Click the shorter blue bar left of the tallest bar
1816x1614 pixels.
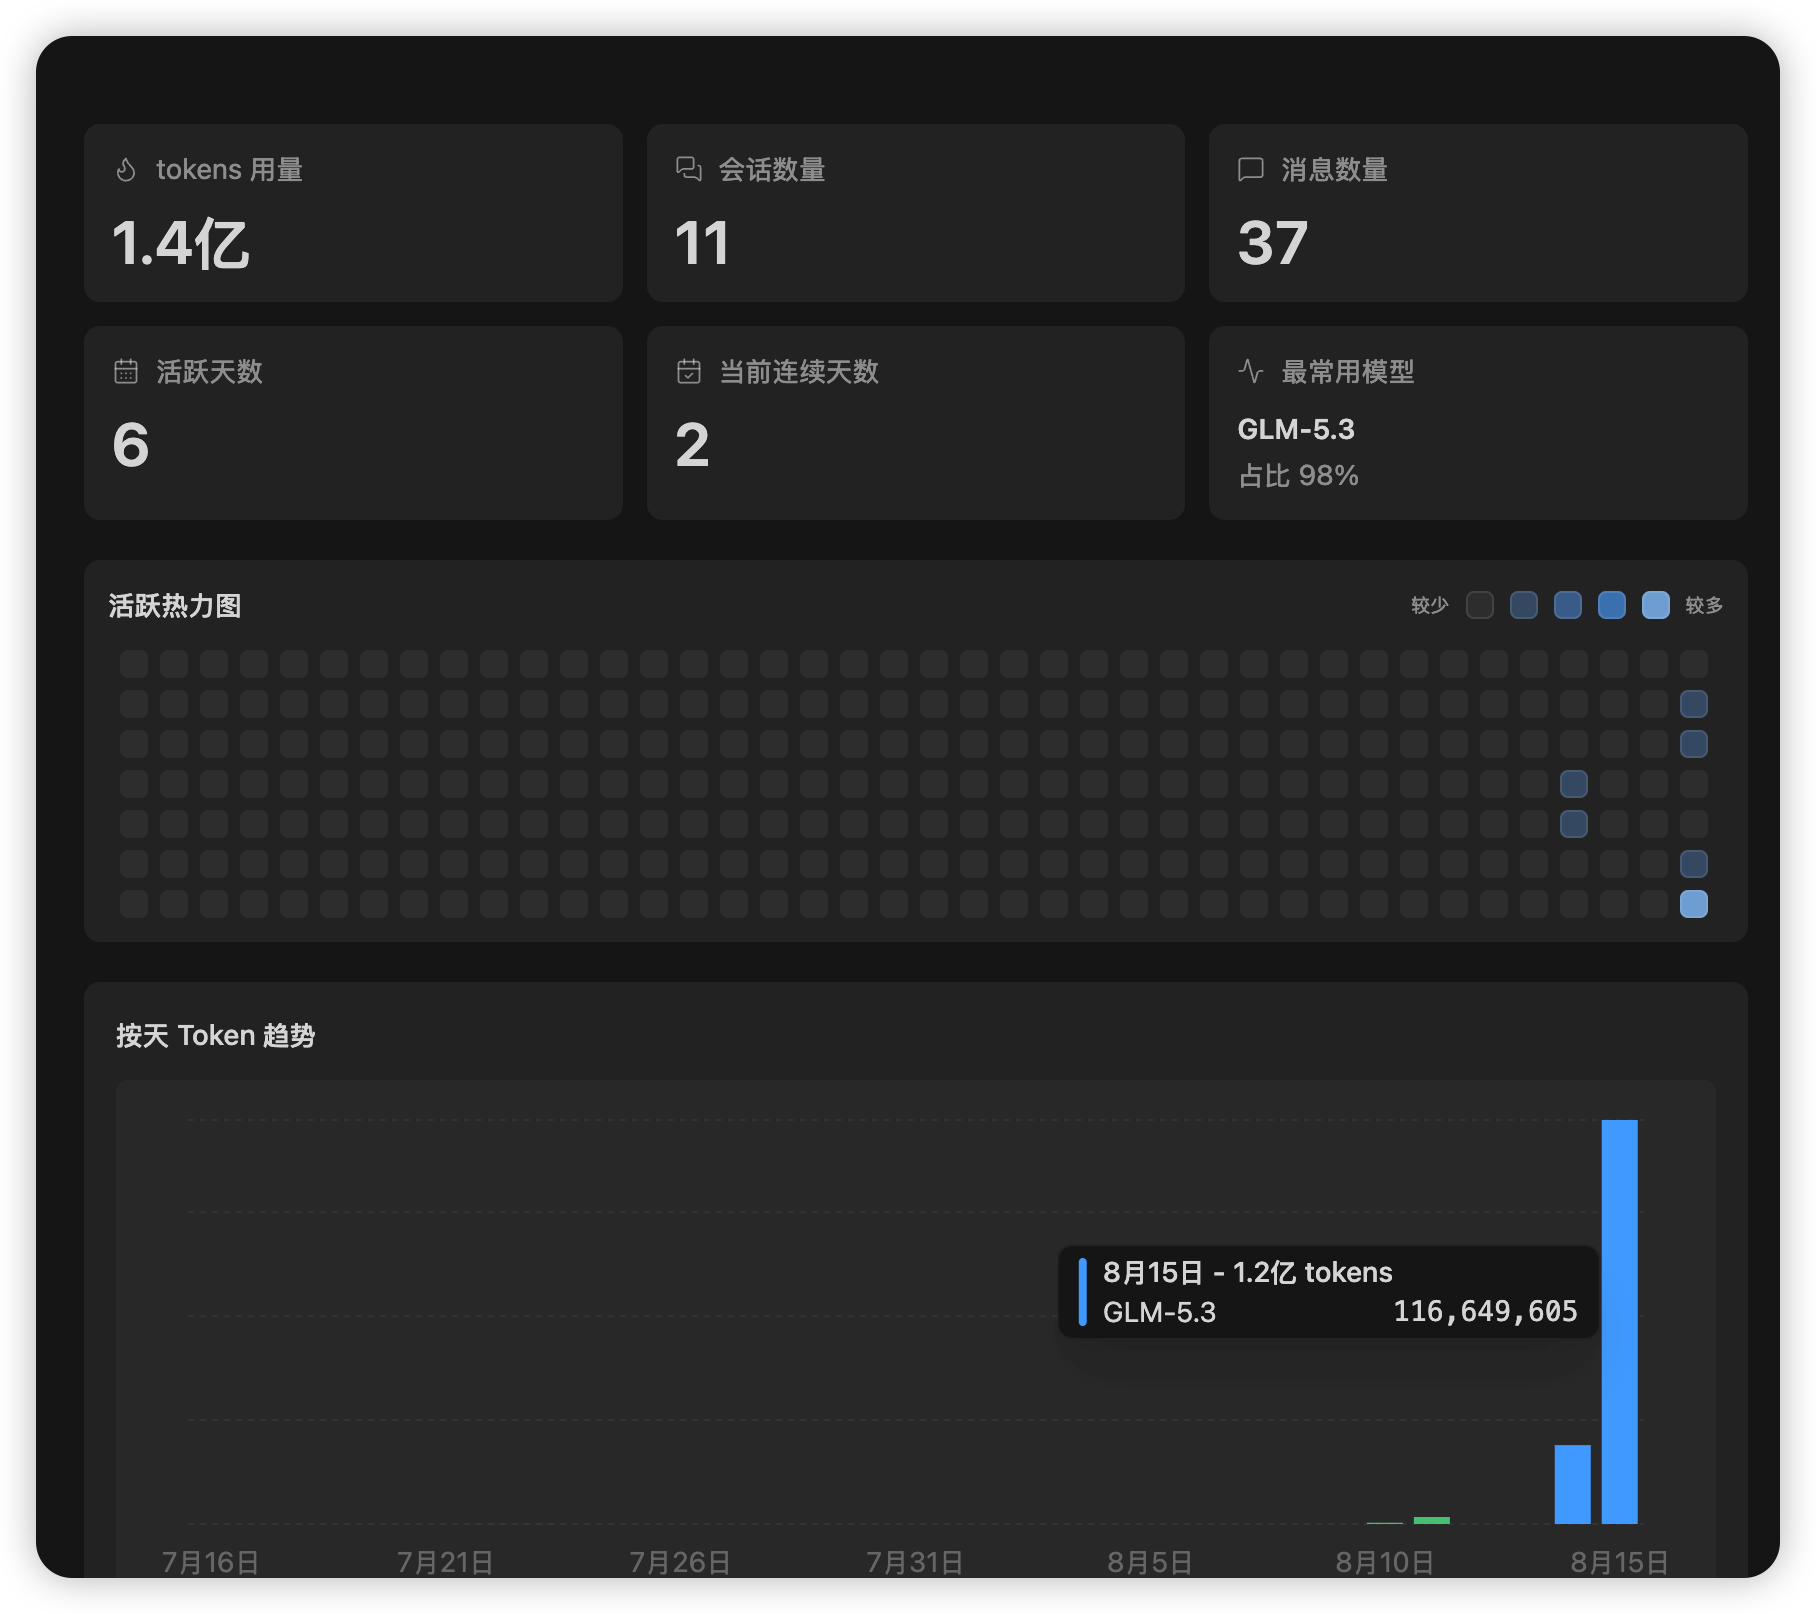click(x=1573, y=1484)
